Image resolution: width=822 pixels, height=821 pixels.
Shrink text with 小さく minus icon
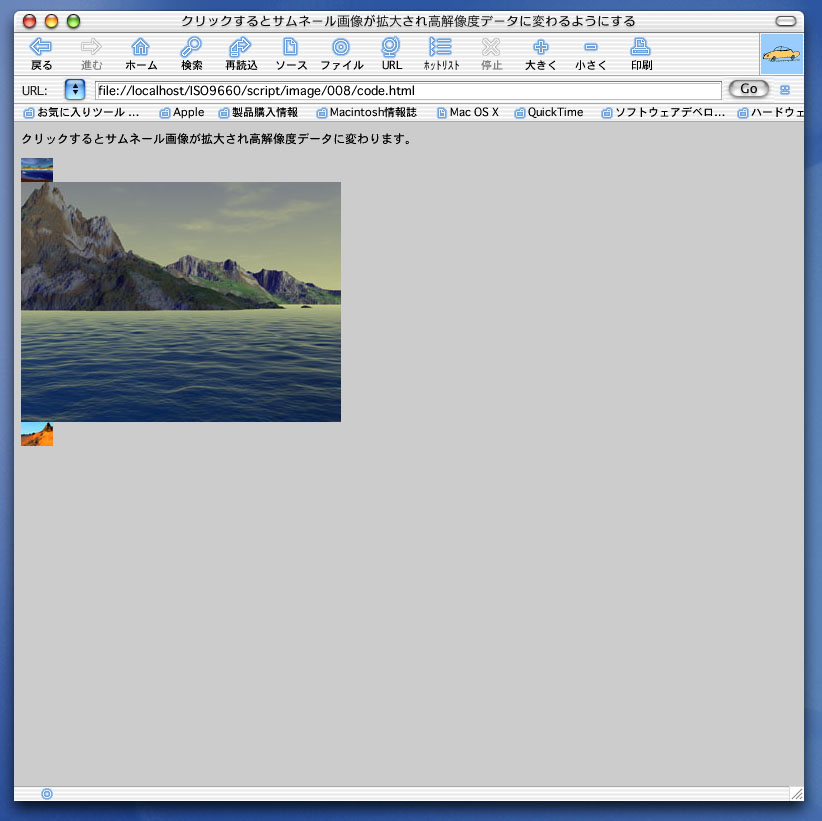(591, 47)
